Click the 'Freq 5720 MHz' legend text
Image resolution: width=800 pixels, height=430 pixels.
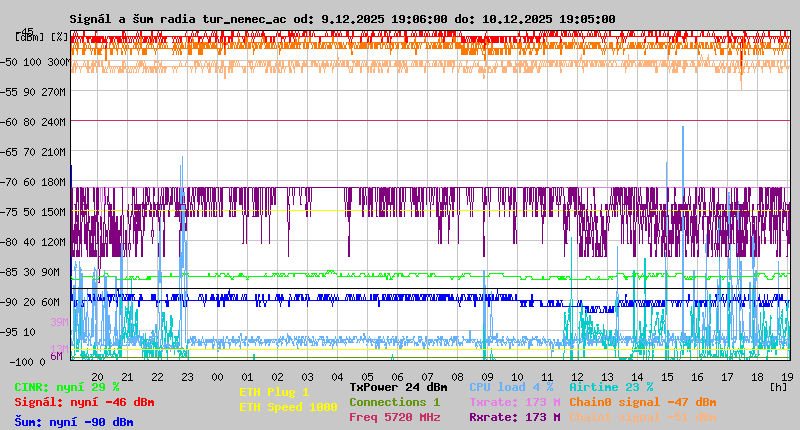pos(395,417)
